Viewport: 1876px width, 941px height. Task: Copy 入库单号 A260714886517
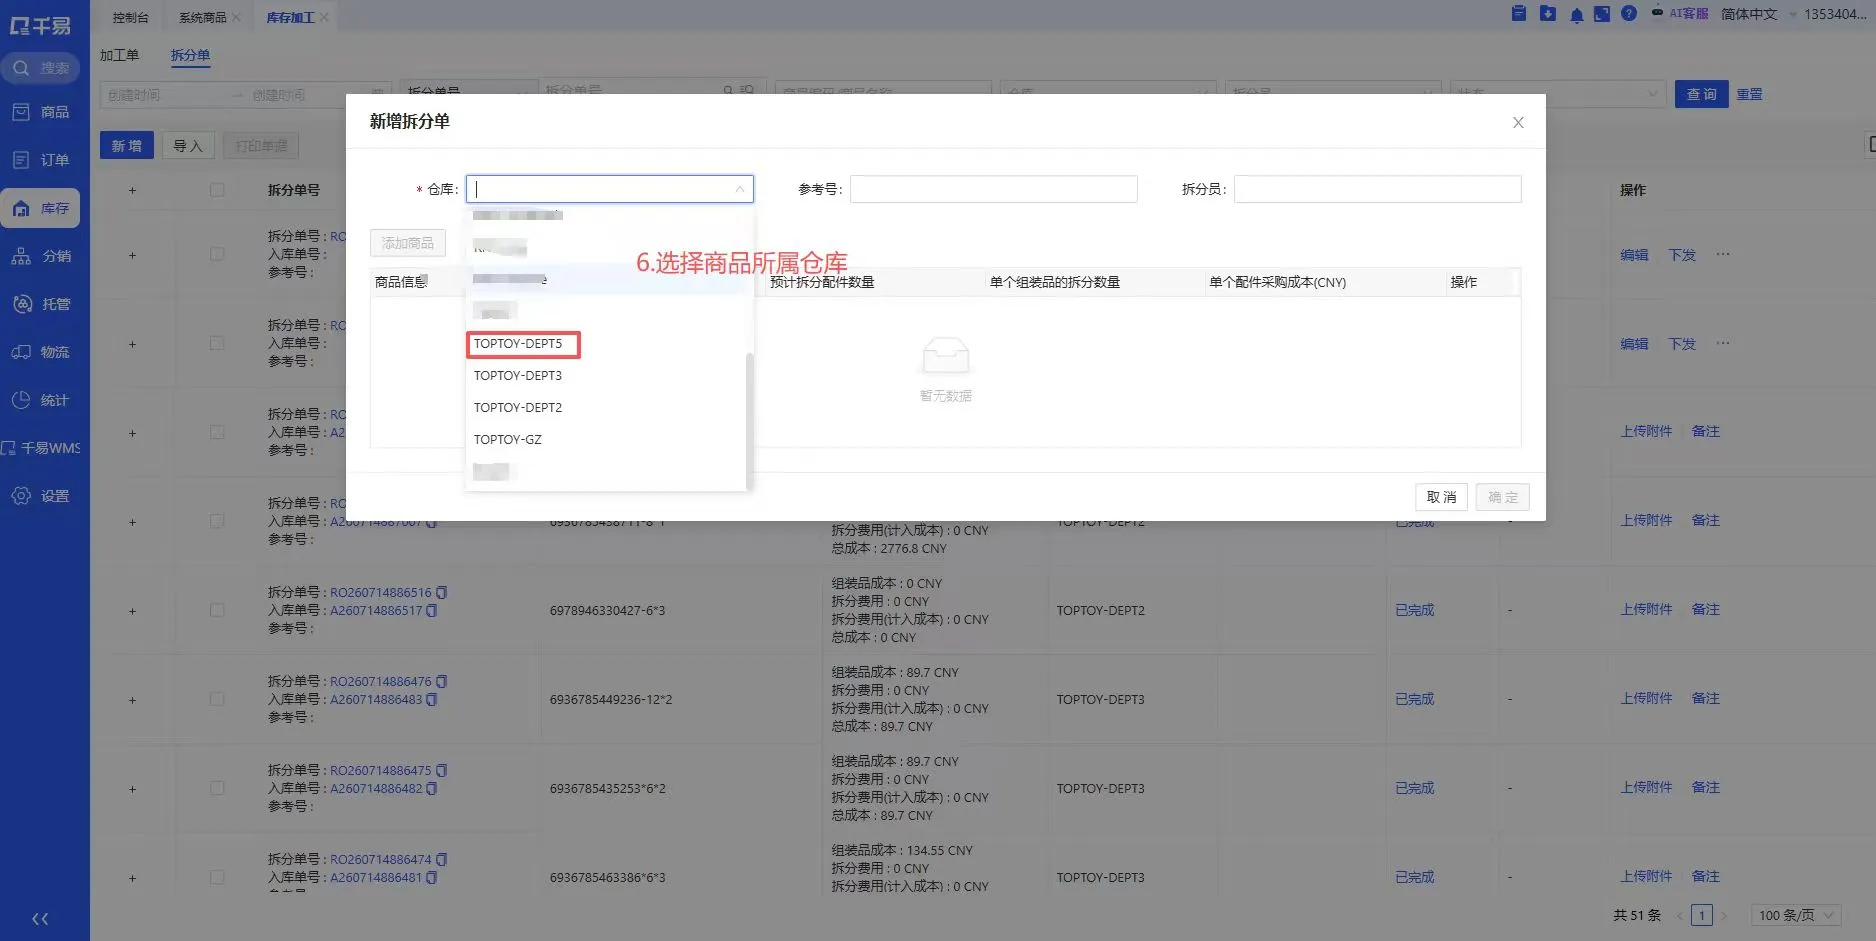tap(432, 610)
